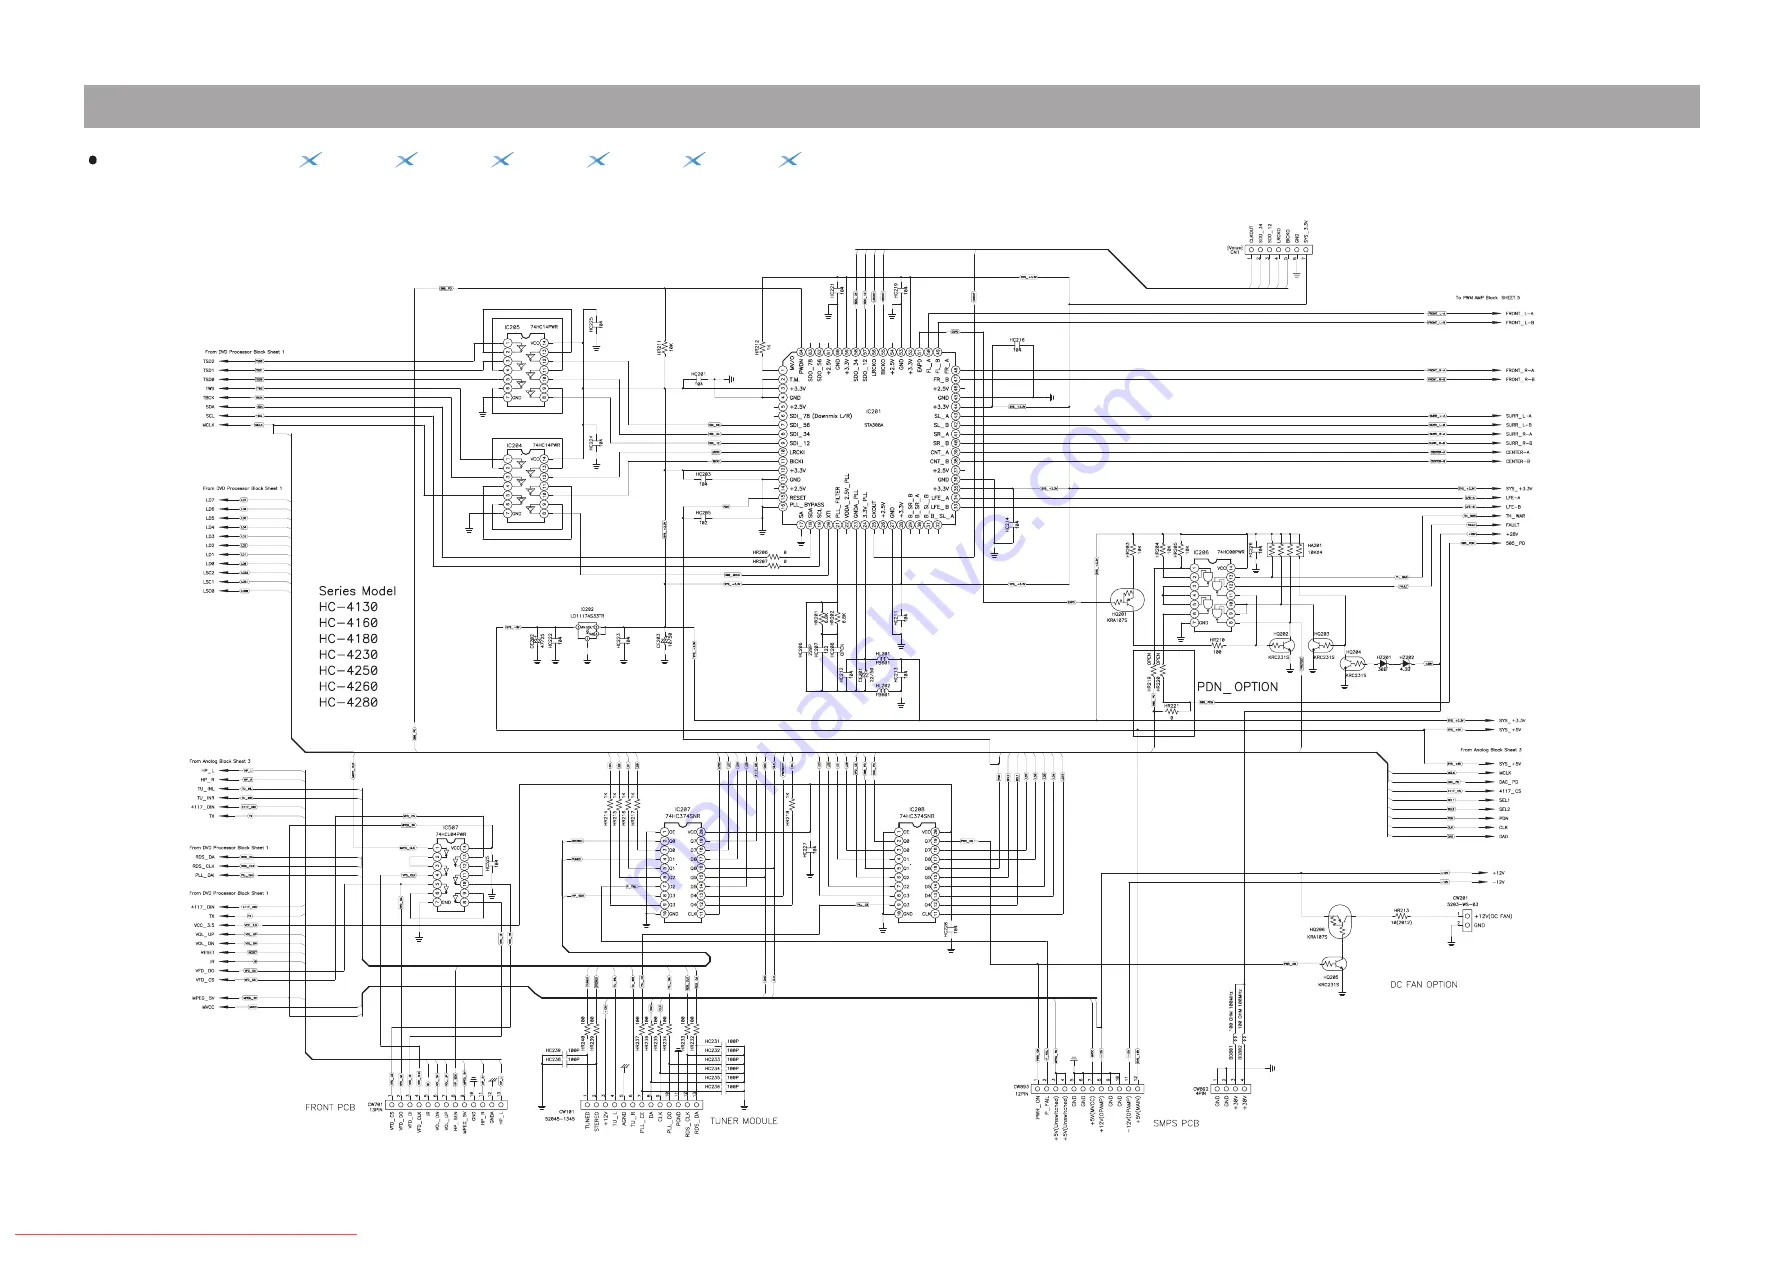Viewport: 1787px width, 1263px height.
Task: Click the IC205 74HC14PWR chip symbol
Action: point(524,371)
